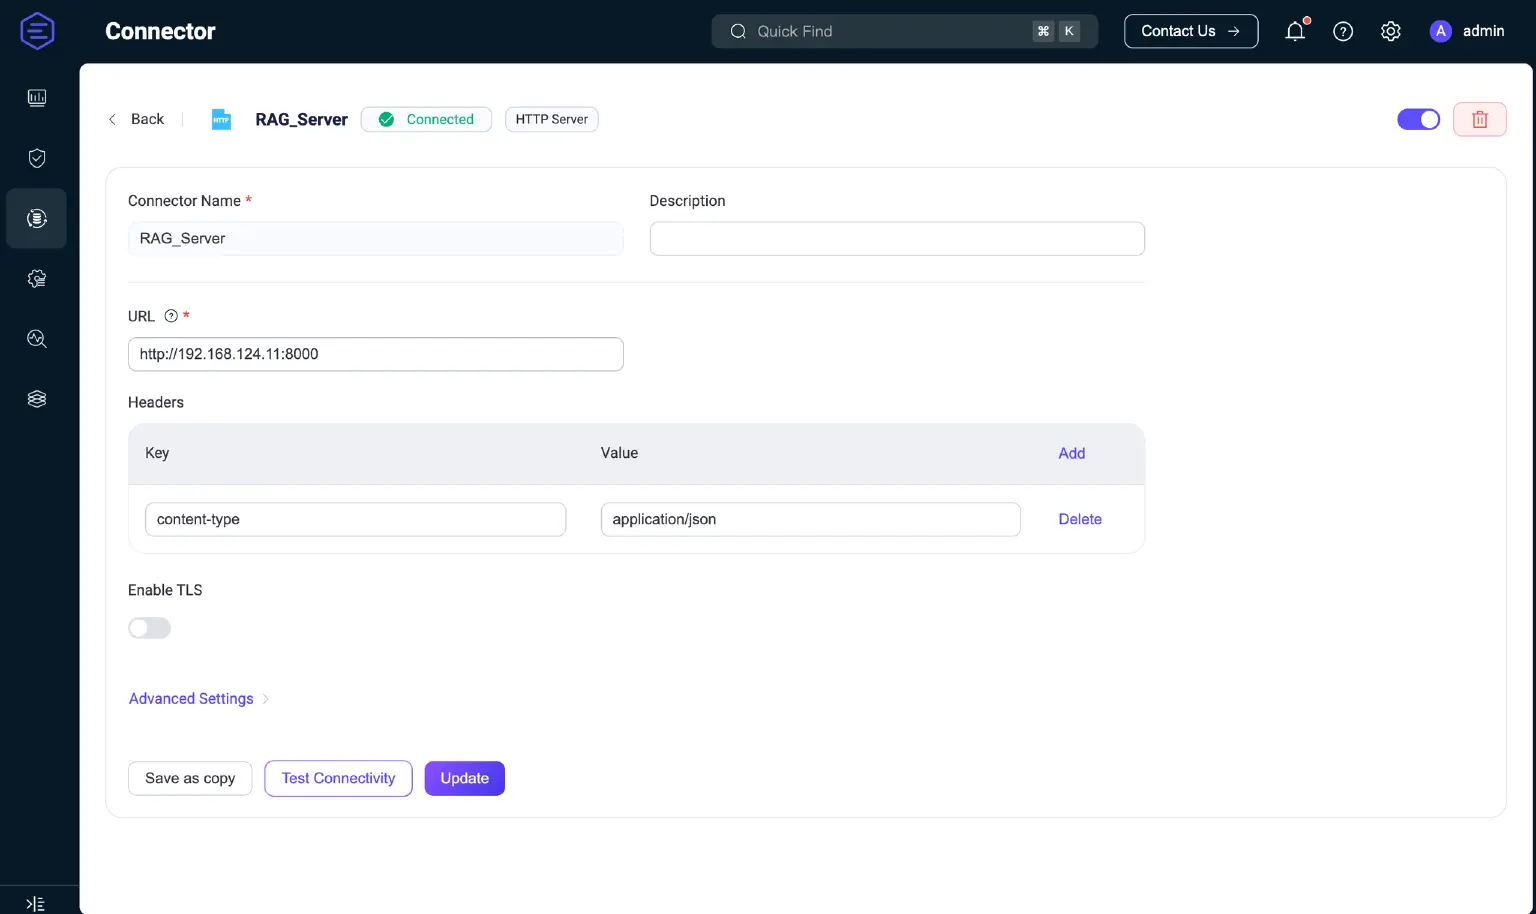This screenshot has height=914, width=1536.
Task: Collapse the sidebar with the bottom-left icon
Action: [x=35, y=903]
